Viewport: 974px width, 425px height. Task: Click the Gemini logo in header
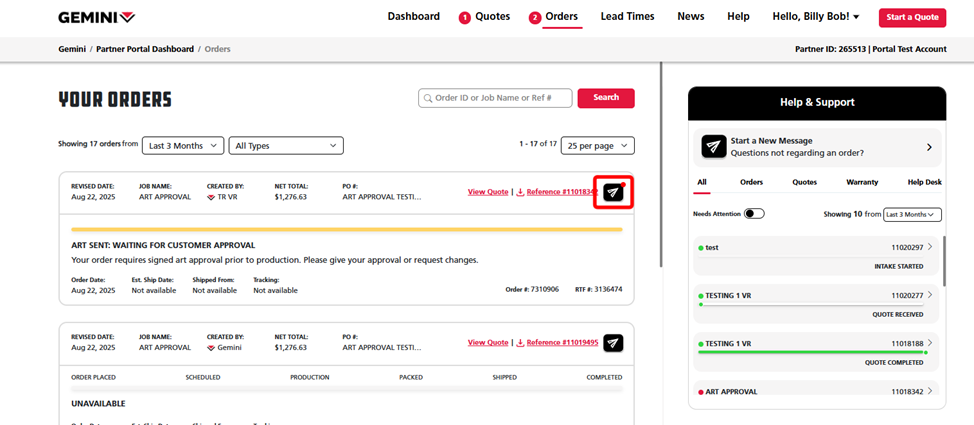[96, 17]
